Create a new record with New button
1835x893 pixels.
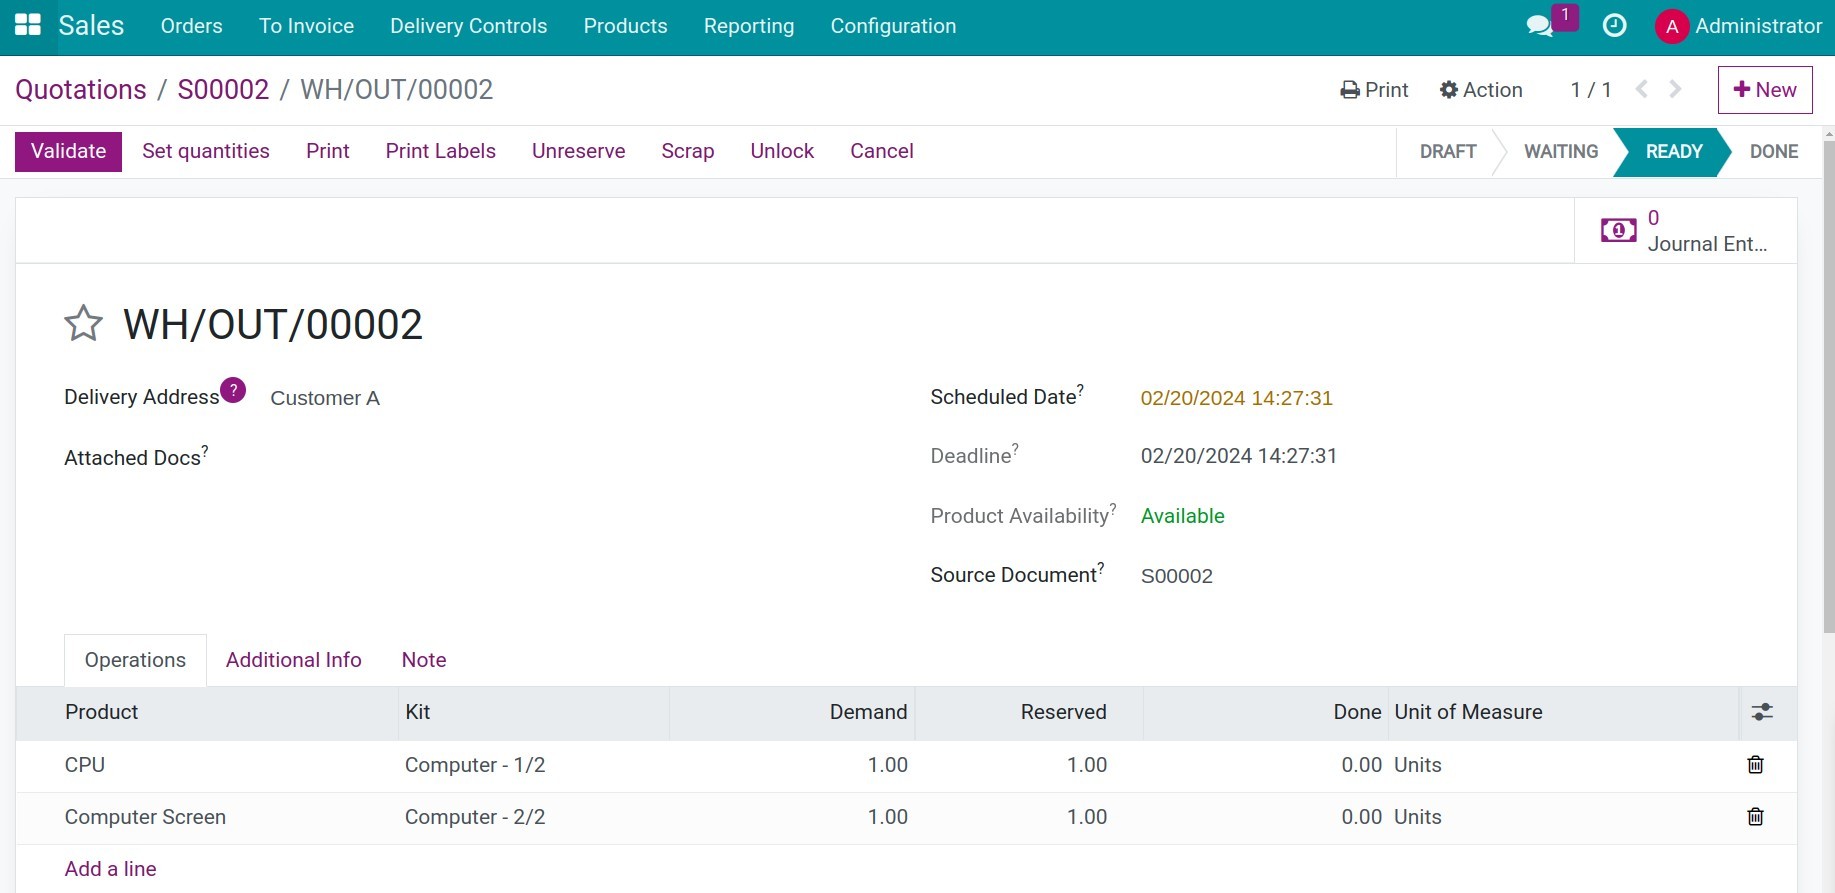[1765, 90]
